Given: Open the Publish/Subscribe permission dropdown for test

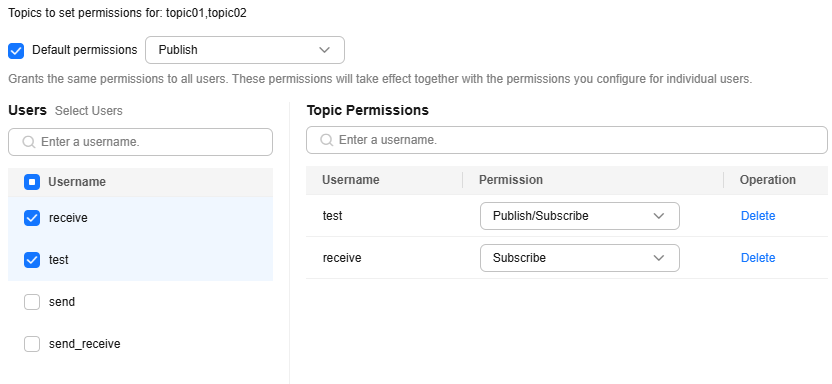Looking at the screenshot, I should [x=579, y=216].
